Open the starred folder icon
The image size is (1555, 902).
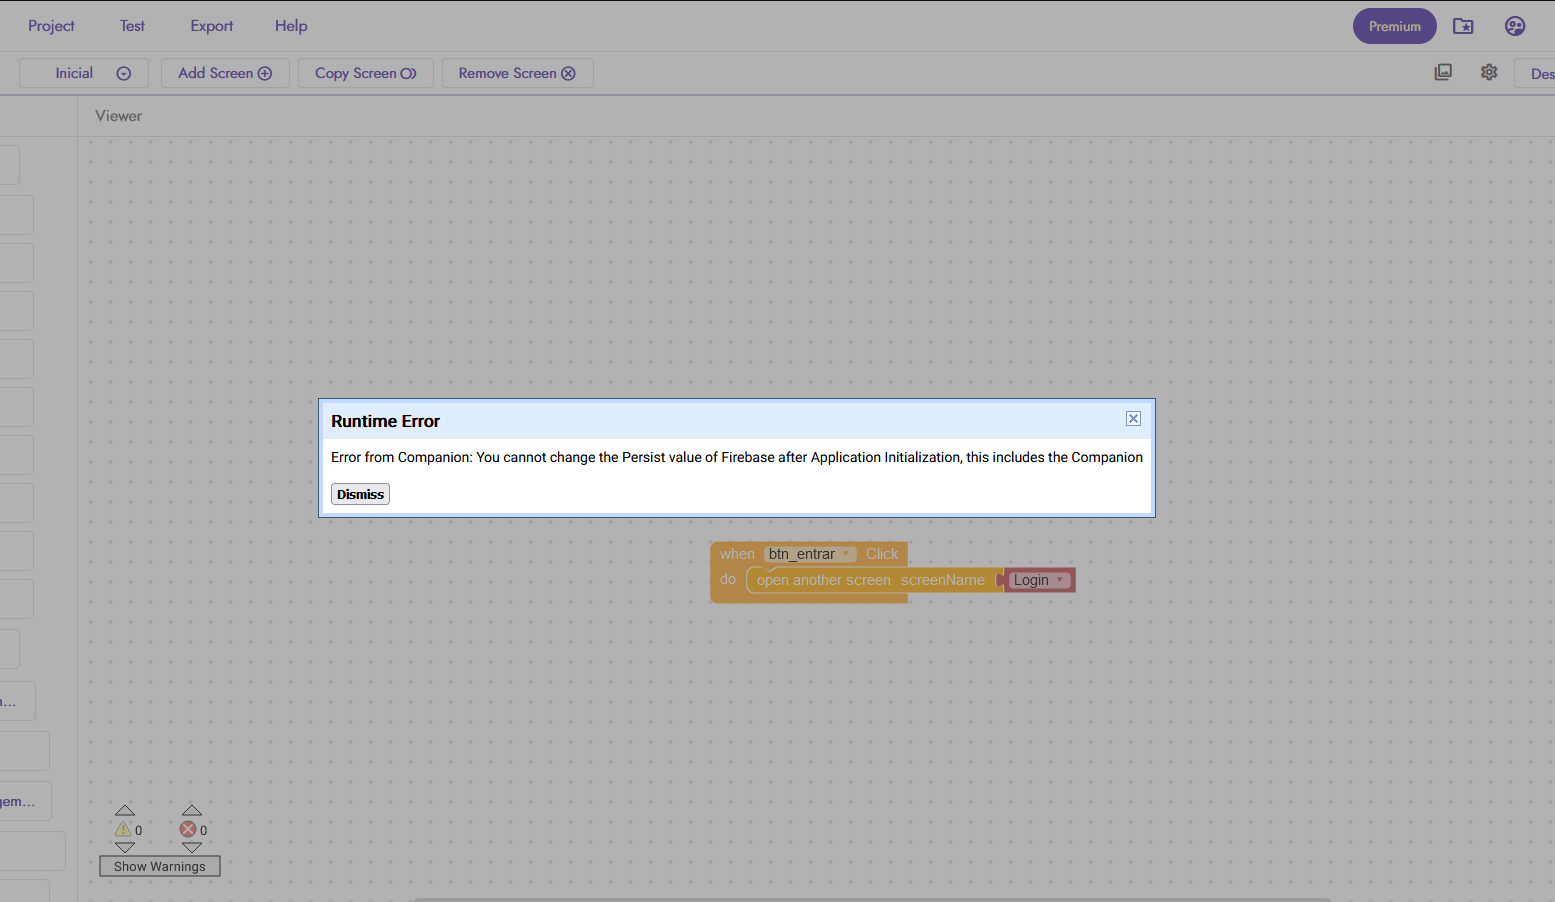(1463, 26)
